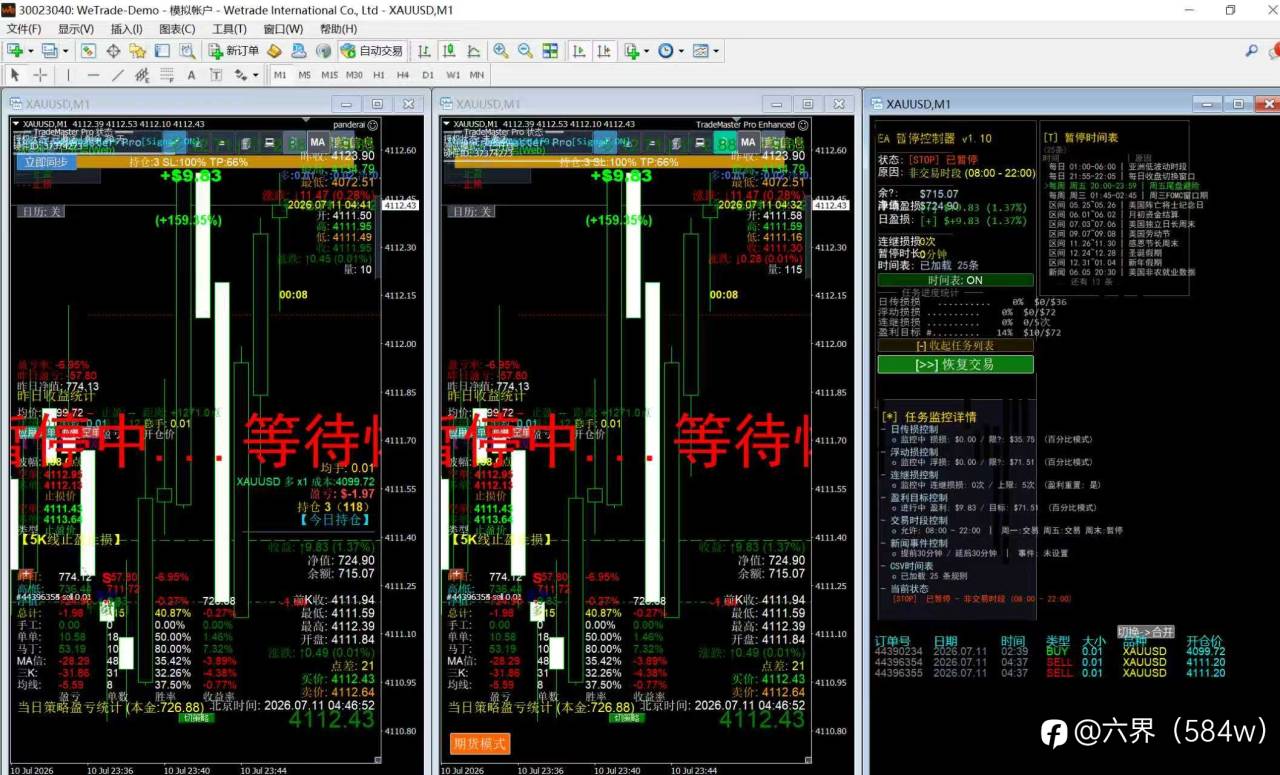Select the D1 timeframe button
The width and height of the screenshot is (1280, 775).
tap(428, 75)
